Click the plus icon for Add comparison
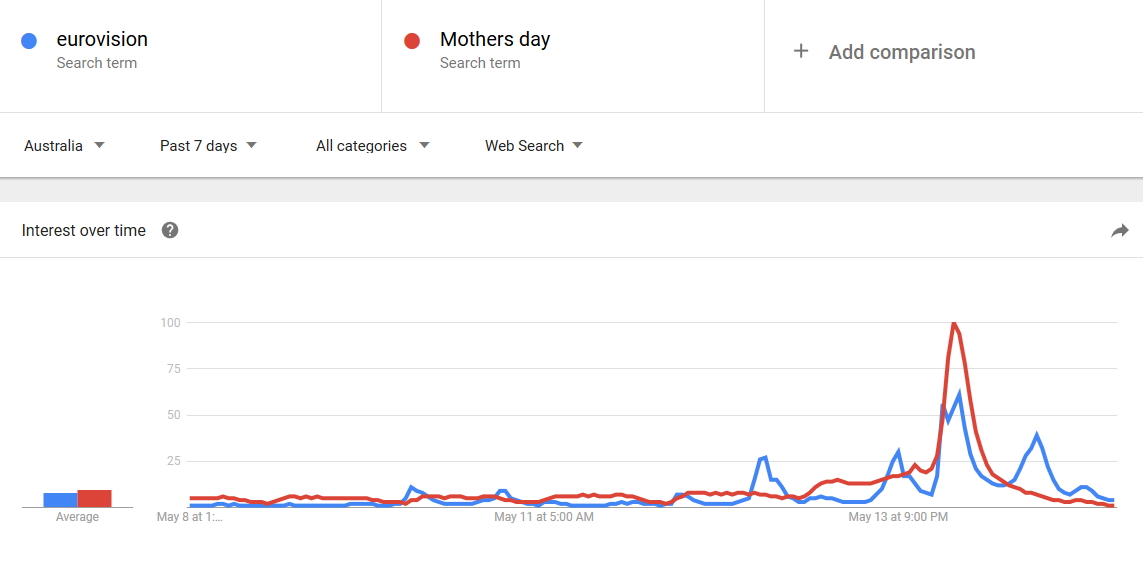This screenshot has height=568, width=1143. [x=800, y=52]
